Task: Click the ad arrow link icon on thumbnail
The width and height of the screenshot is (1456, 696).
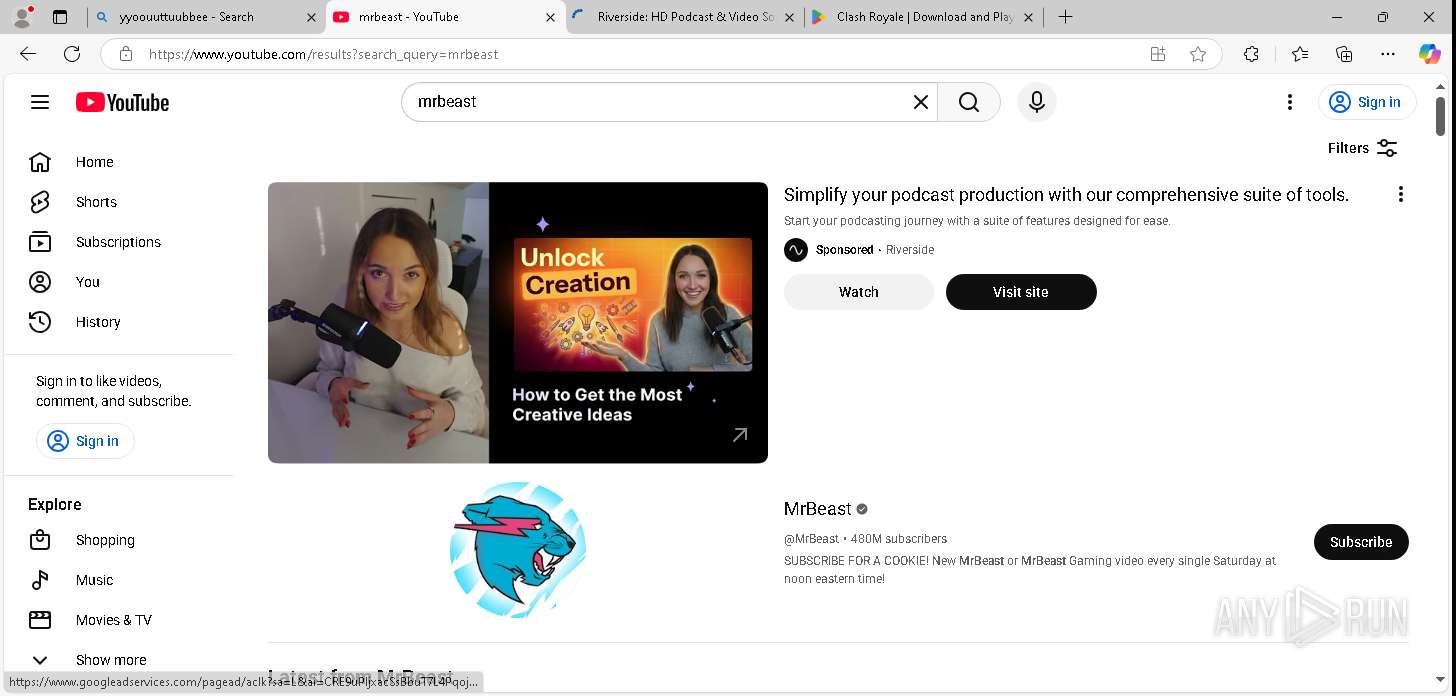Action: pos(740,435)
